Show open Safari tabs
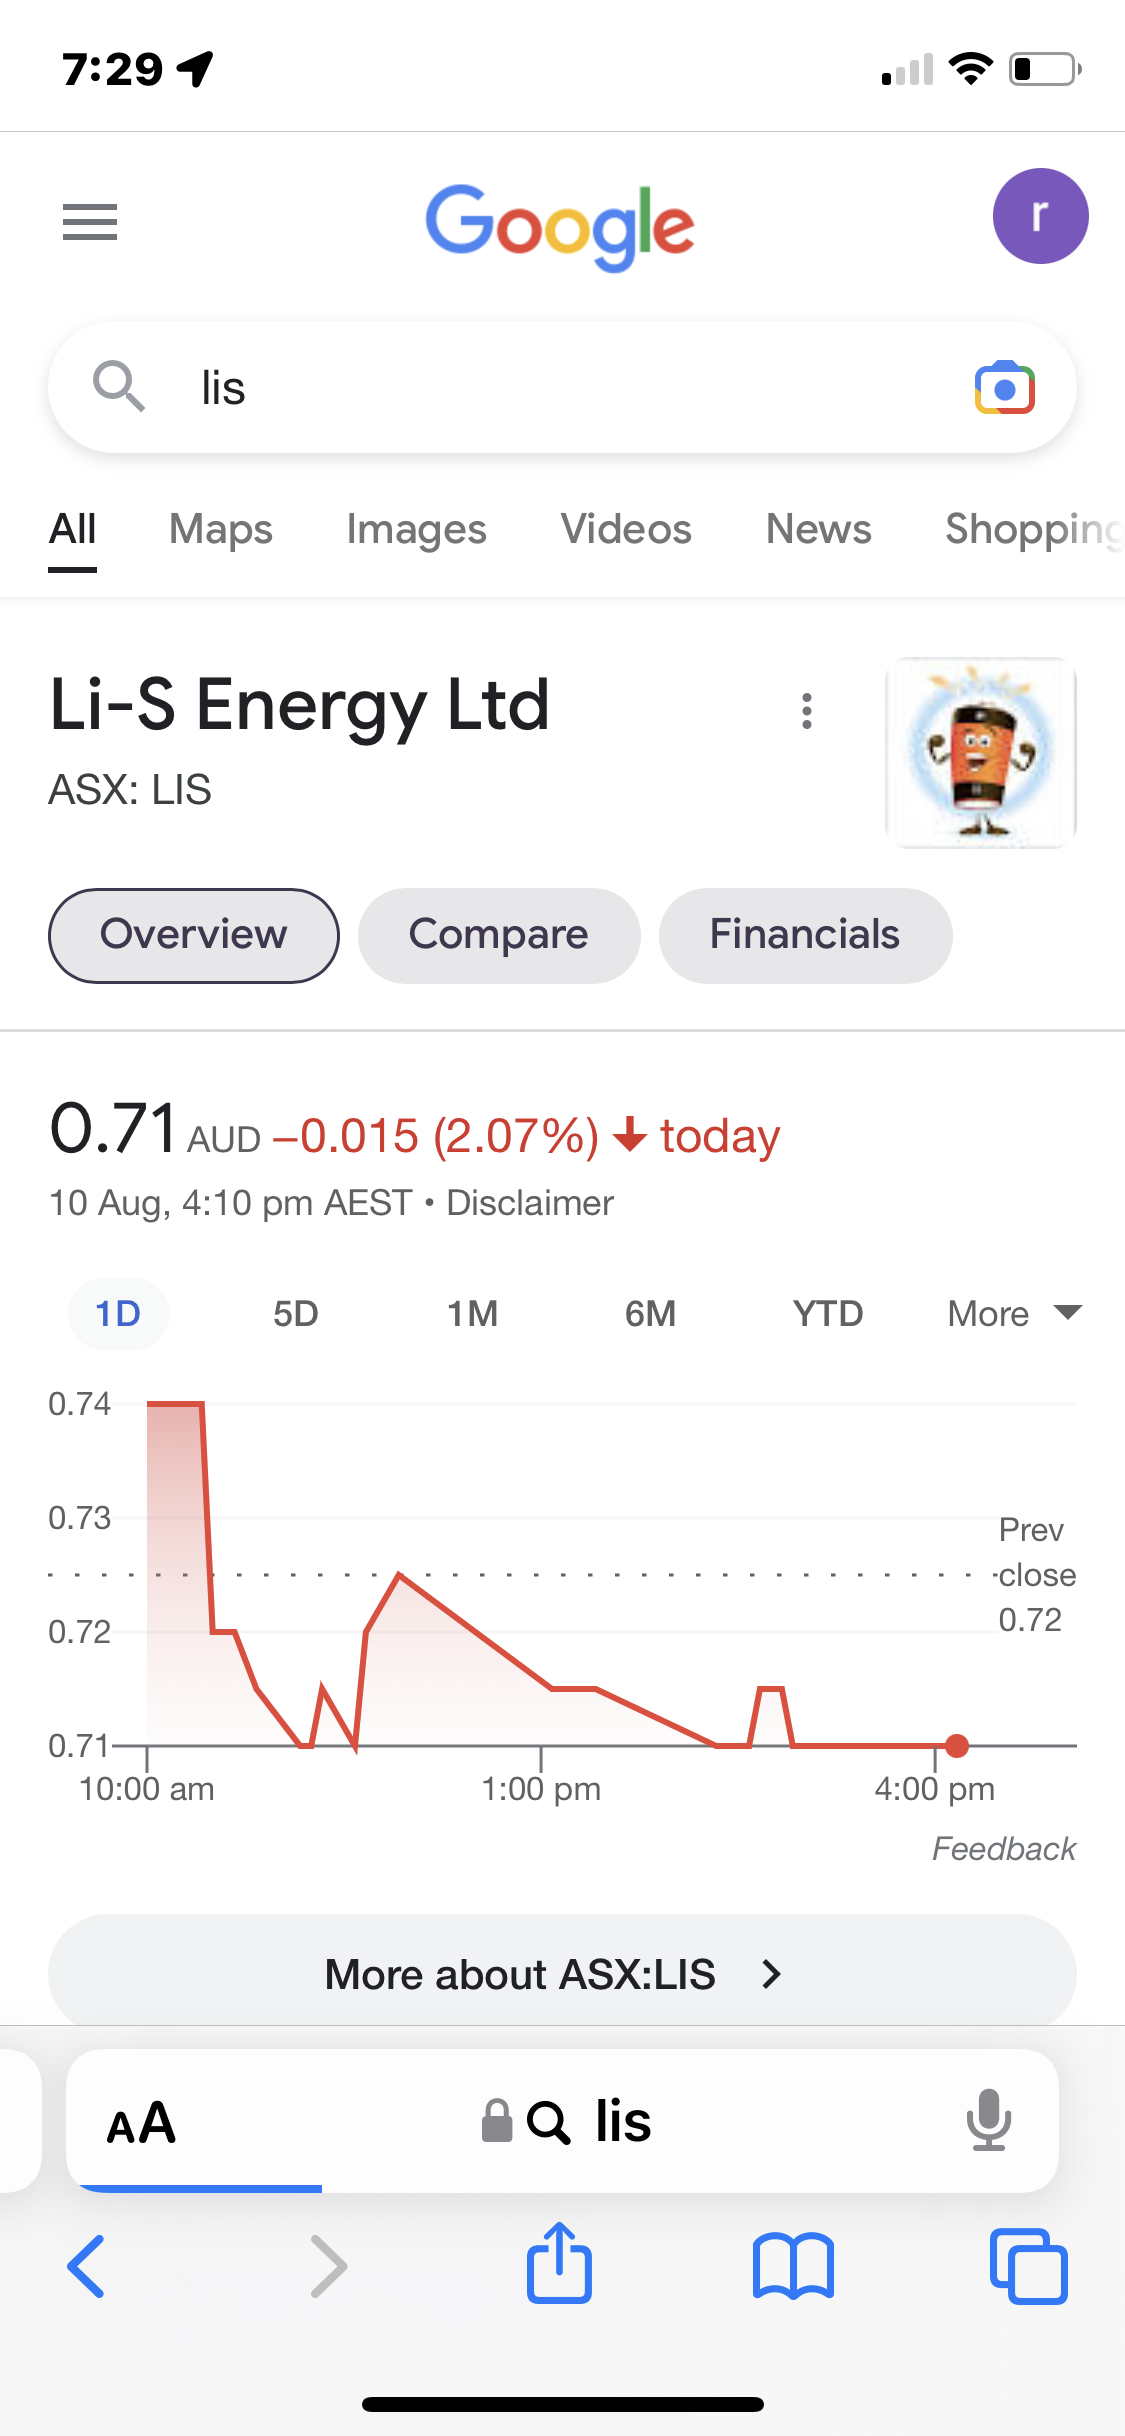Viewport: 1125px width, 2436px height. [1028, 2266]
